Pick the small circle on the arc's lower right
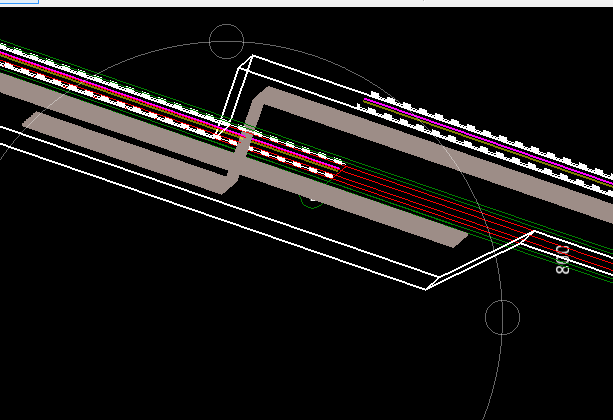 point(502,317)
